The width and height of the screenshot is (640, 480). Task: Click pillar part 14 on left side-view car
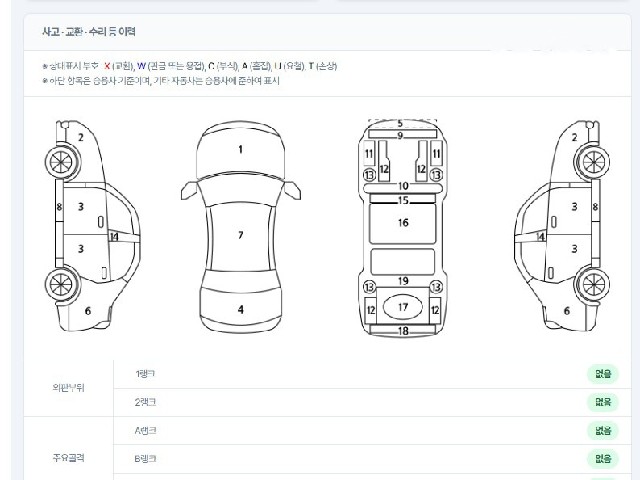pos(114,236)
